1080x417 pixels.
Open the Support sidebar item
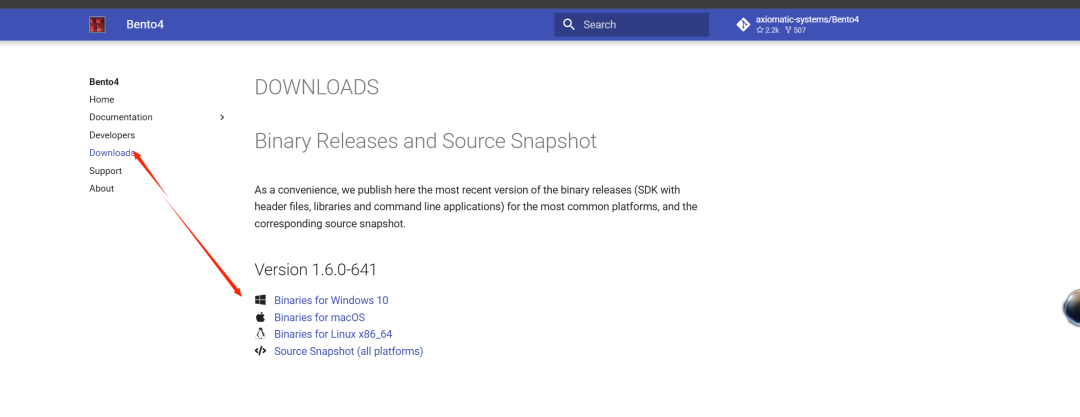pos(105,171)
